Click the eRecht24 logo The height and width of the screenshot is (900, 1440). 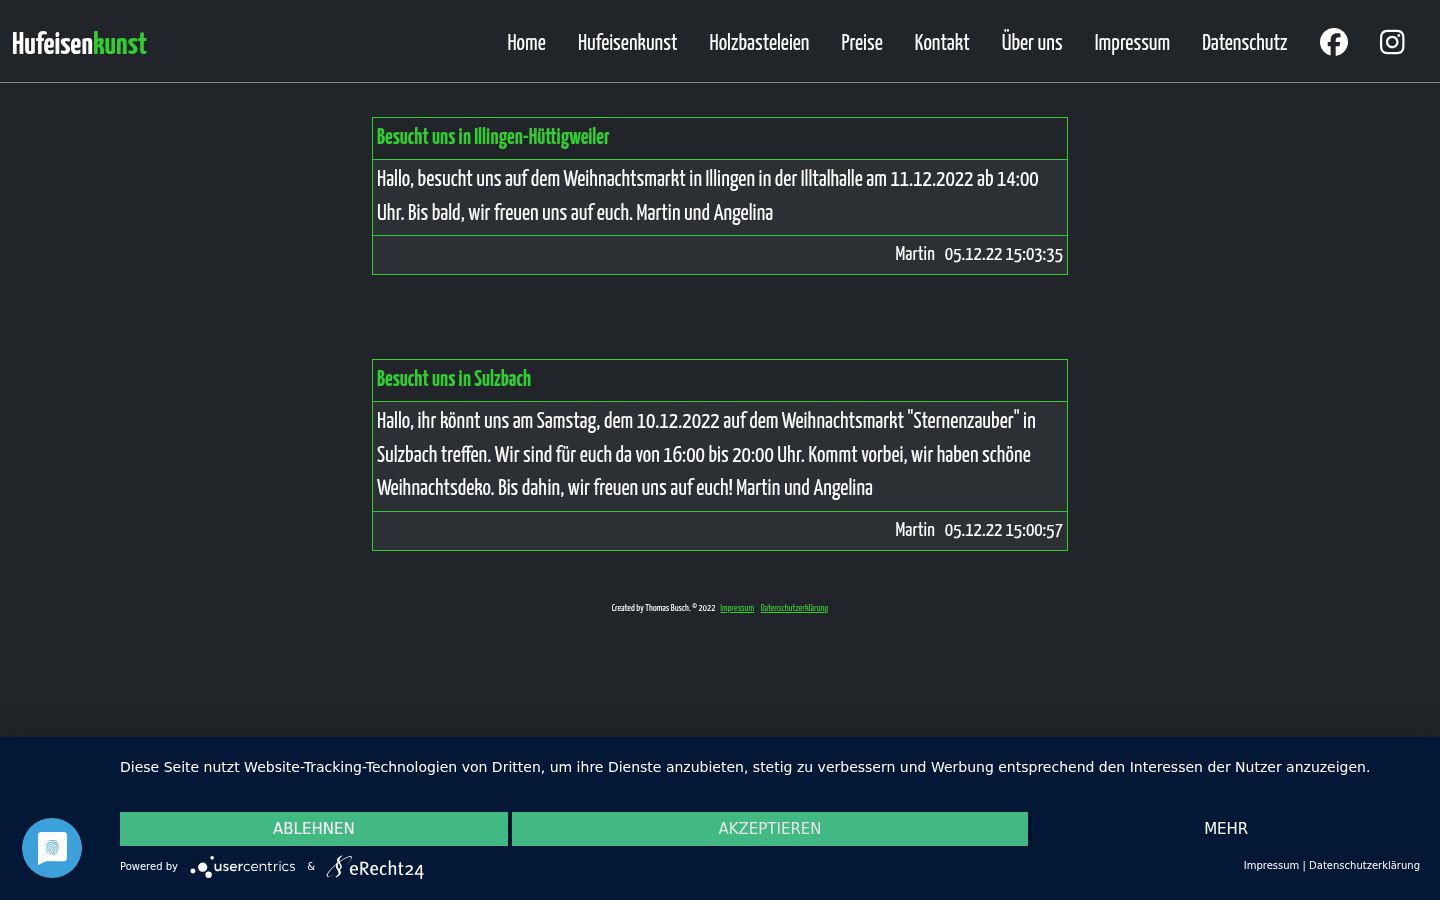point(375,867)
